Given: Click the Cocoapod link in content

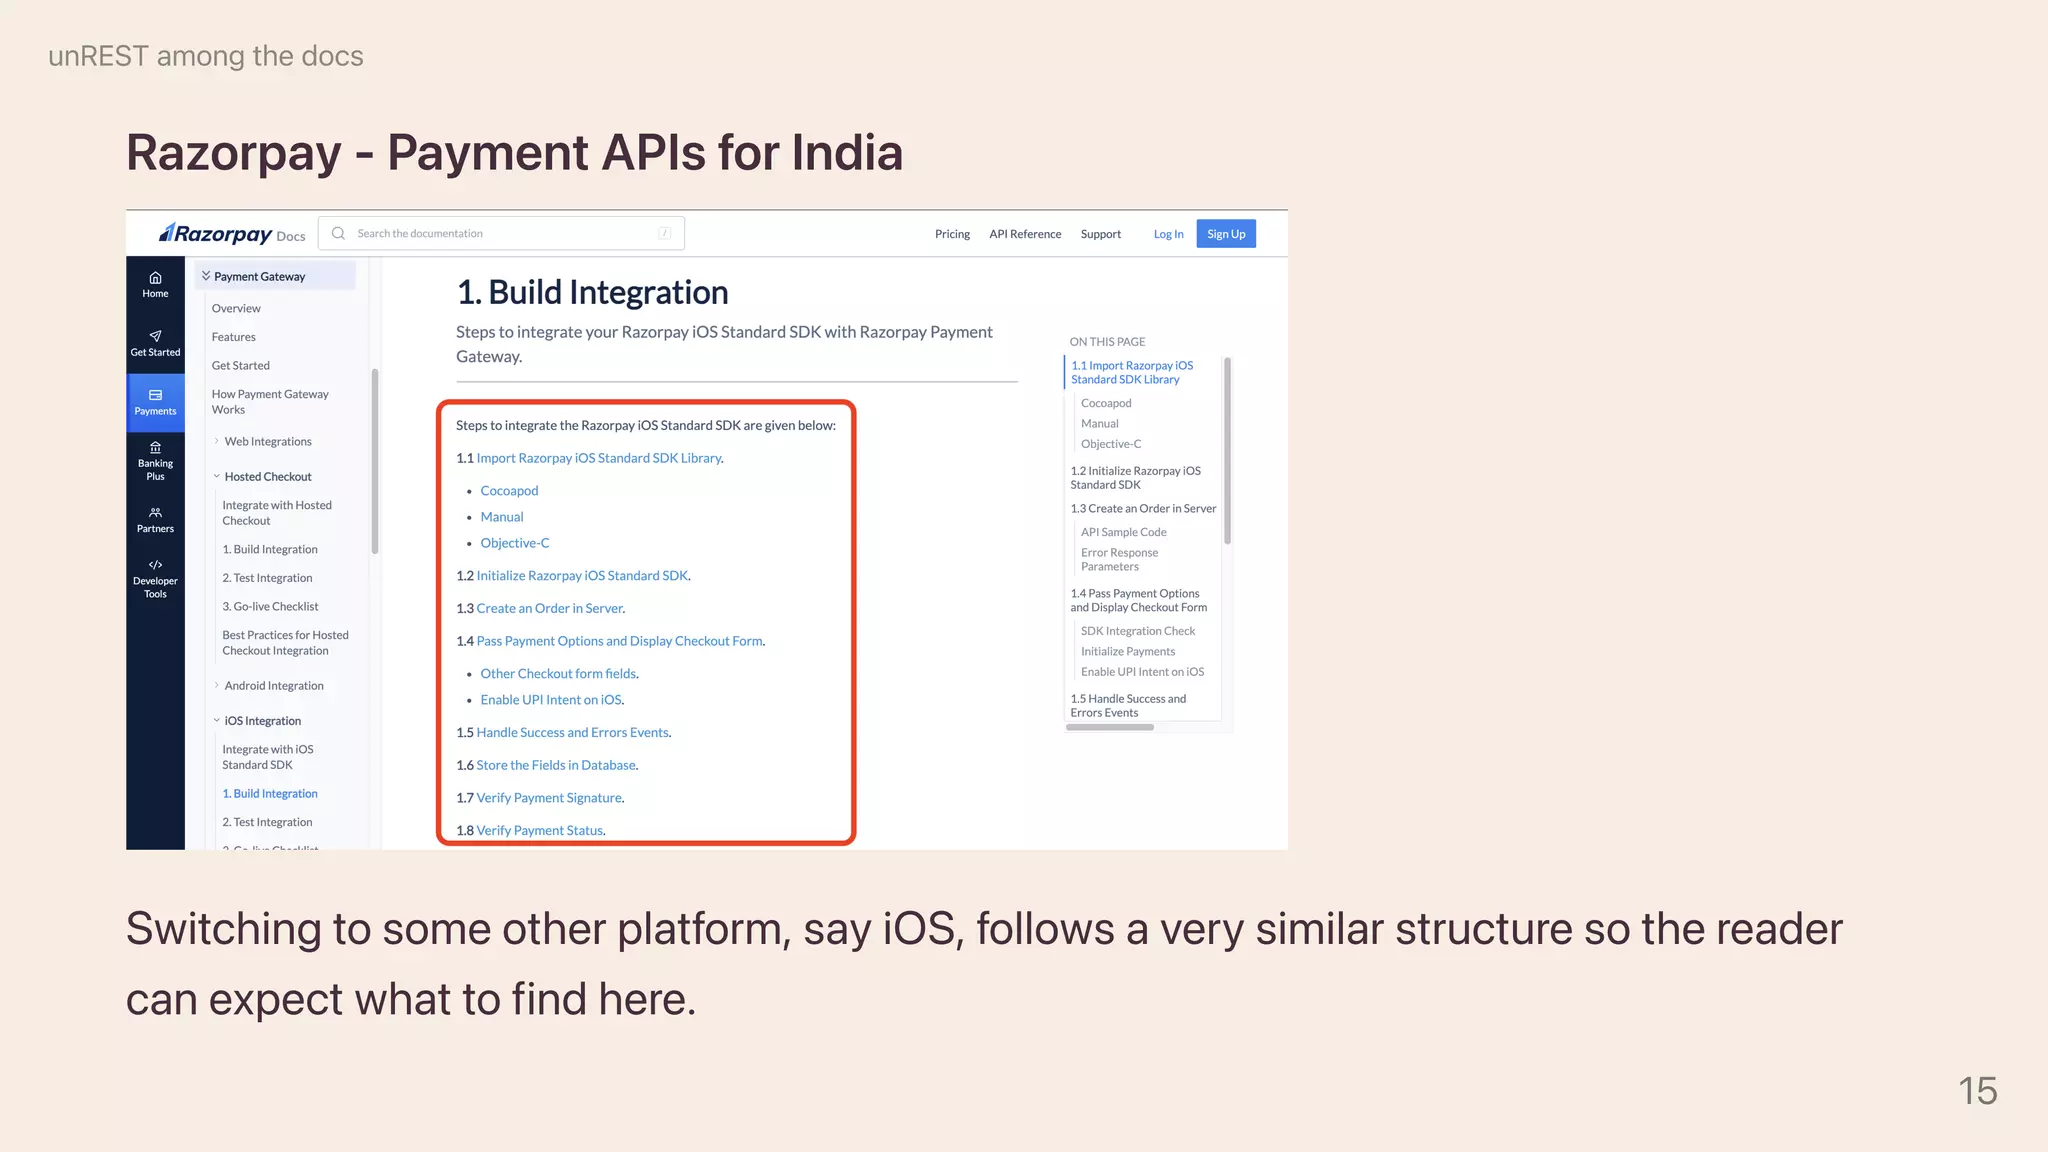Looking at the screenshot, I should coord(509,490).
